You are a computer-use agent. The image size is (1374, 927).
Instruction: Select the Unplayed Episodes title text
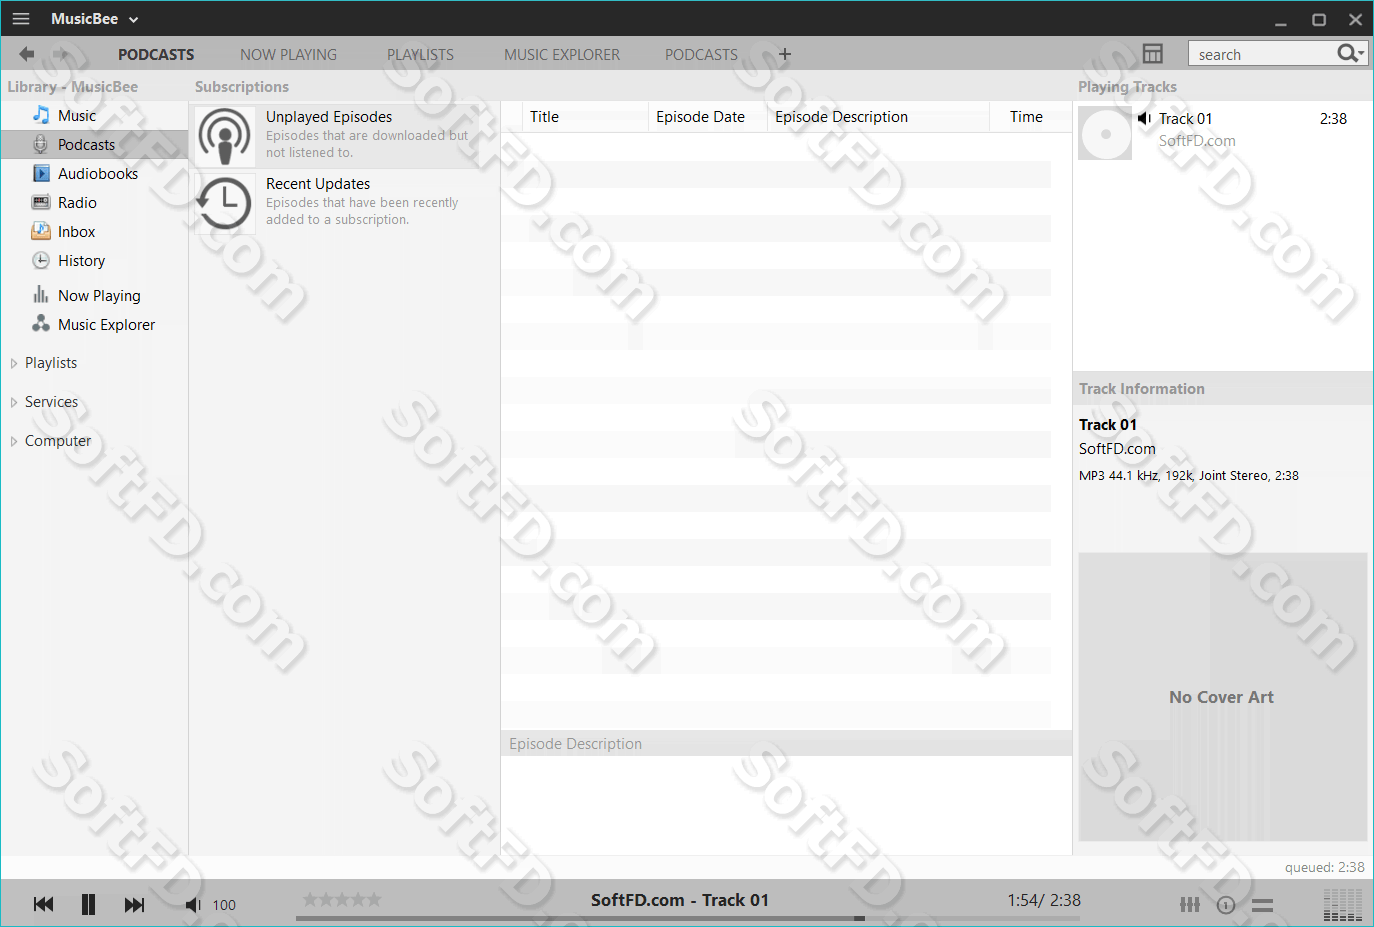coord(329,117)
